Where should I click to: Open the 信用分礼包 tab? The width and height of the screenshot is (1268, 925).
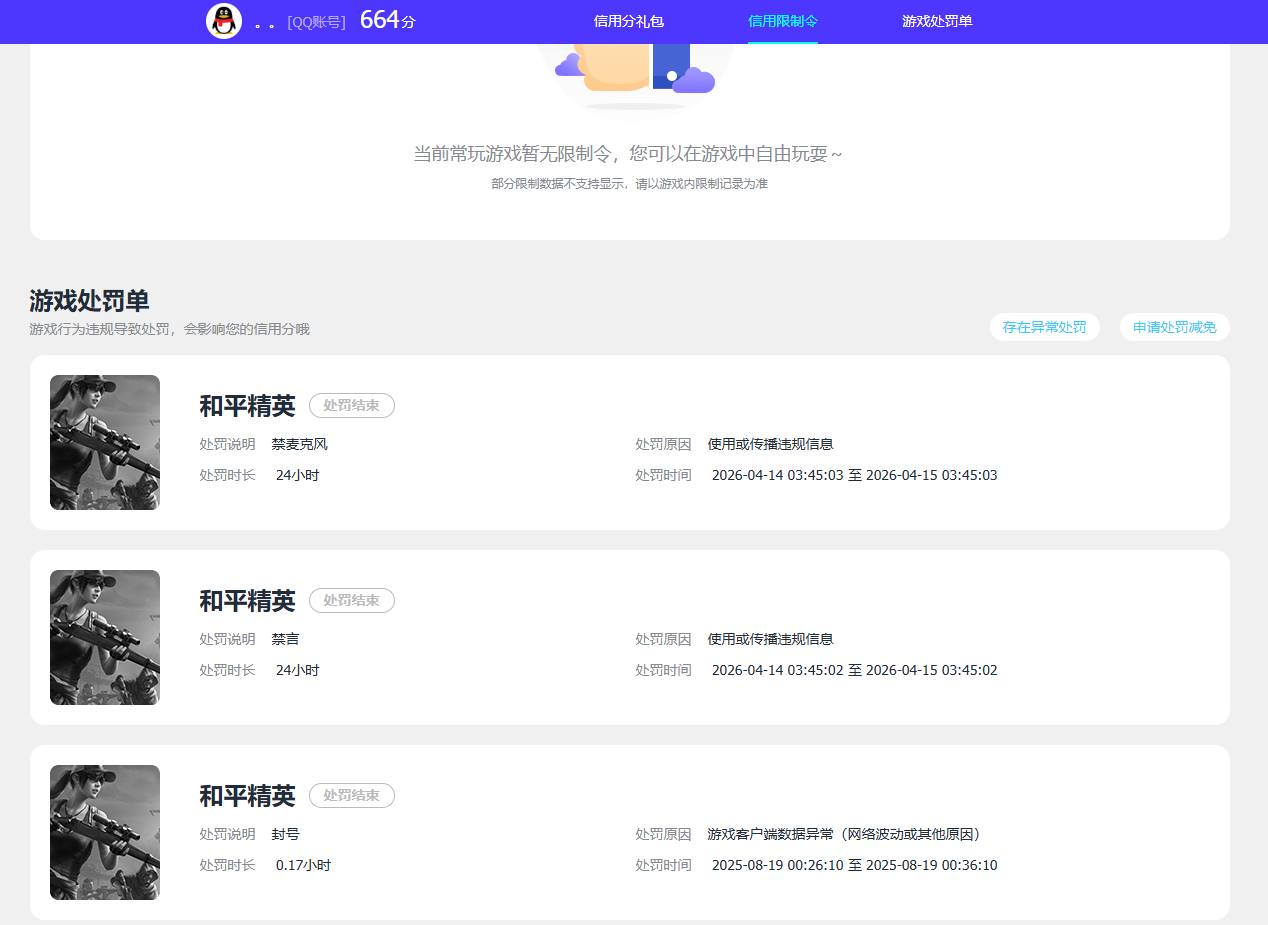629,21
